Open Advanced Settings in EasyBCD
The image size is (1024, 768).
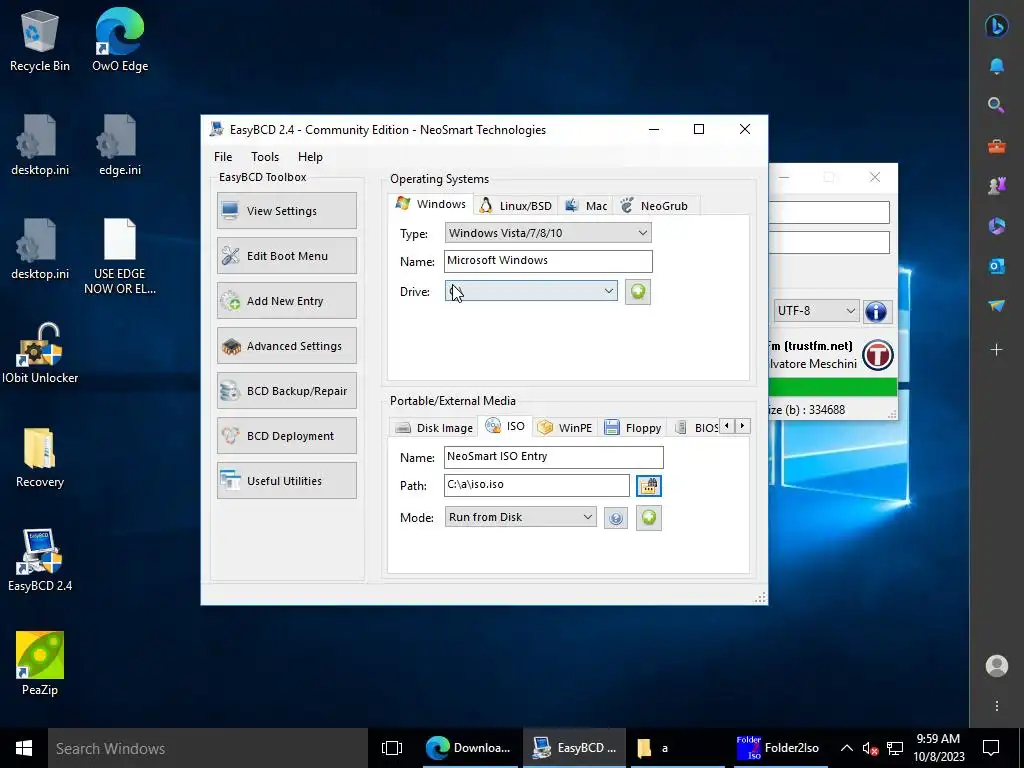(x=287, y=345)
